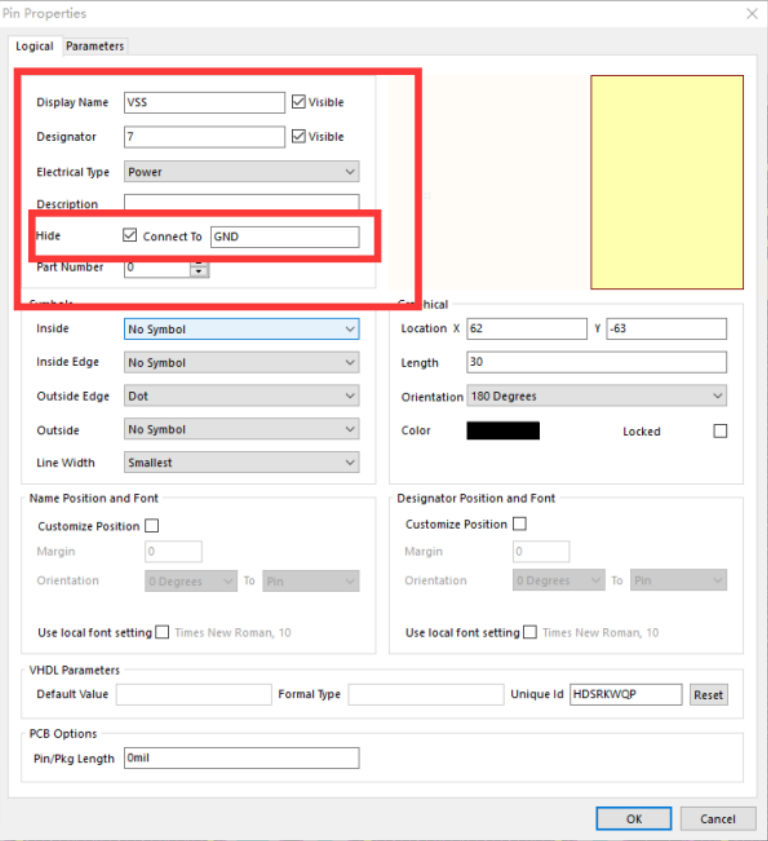Click the Pin/Pkg Length field
The width and height of the screenshot is (768, 841).
point(241,758)
